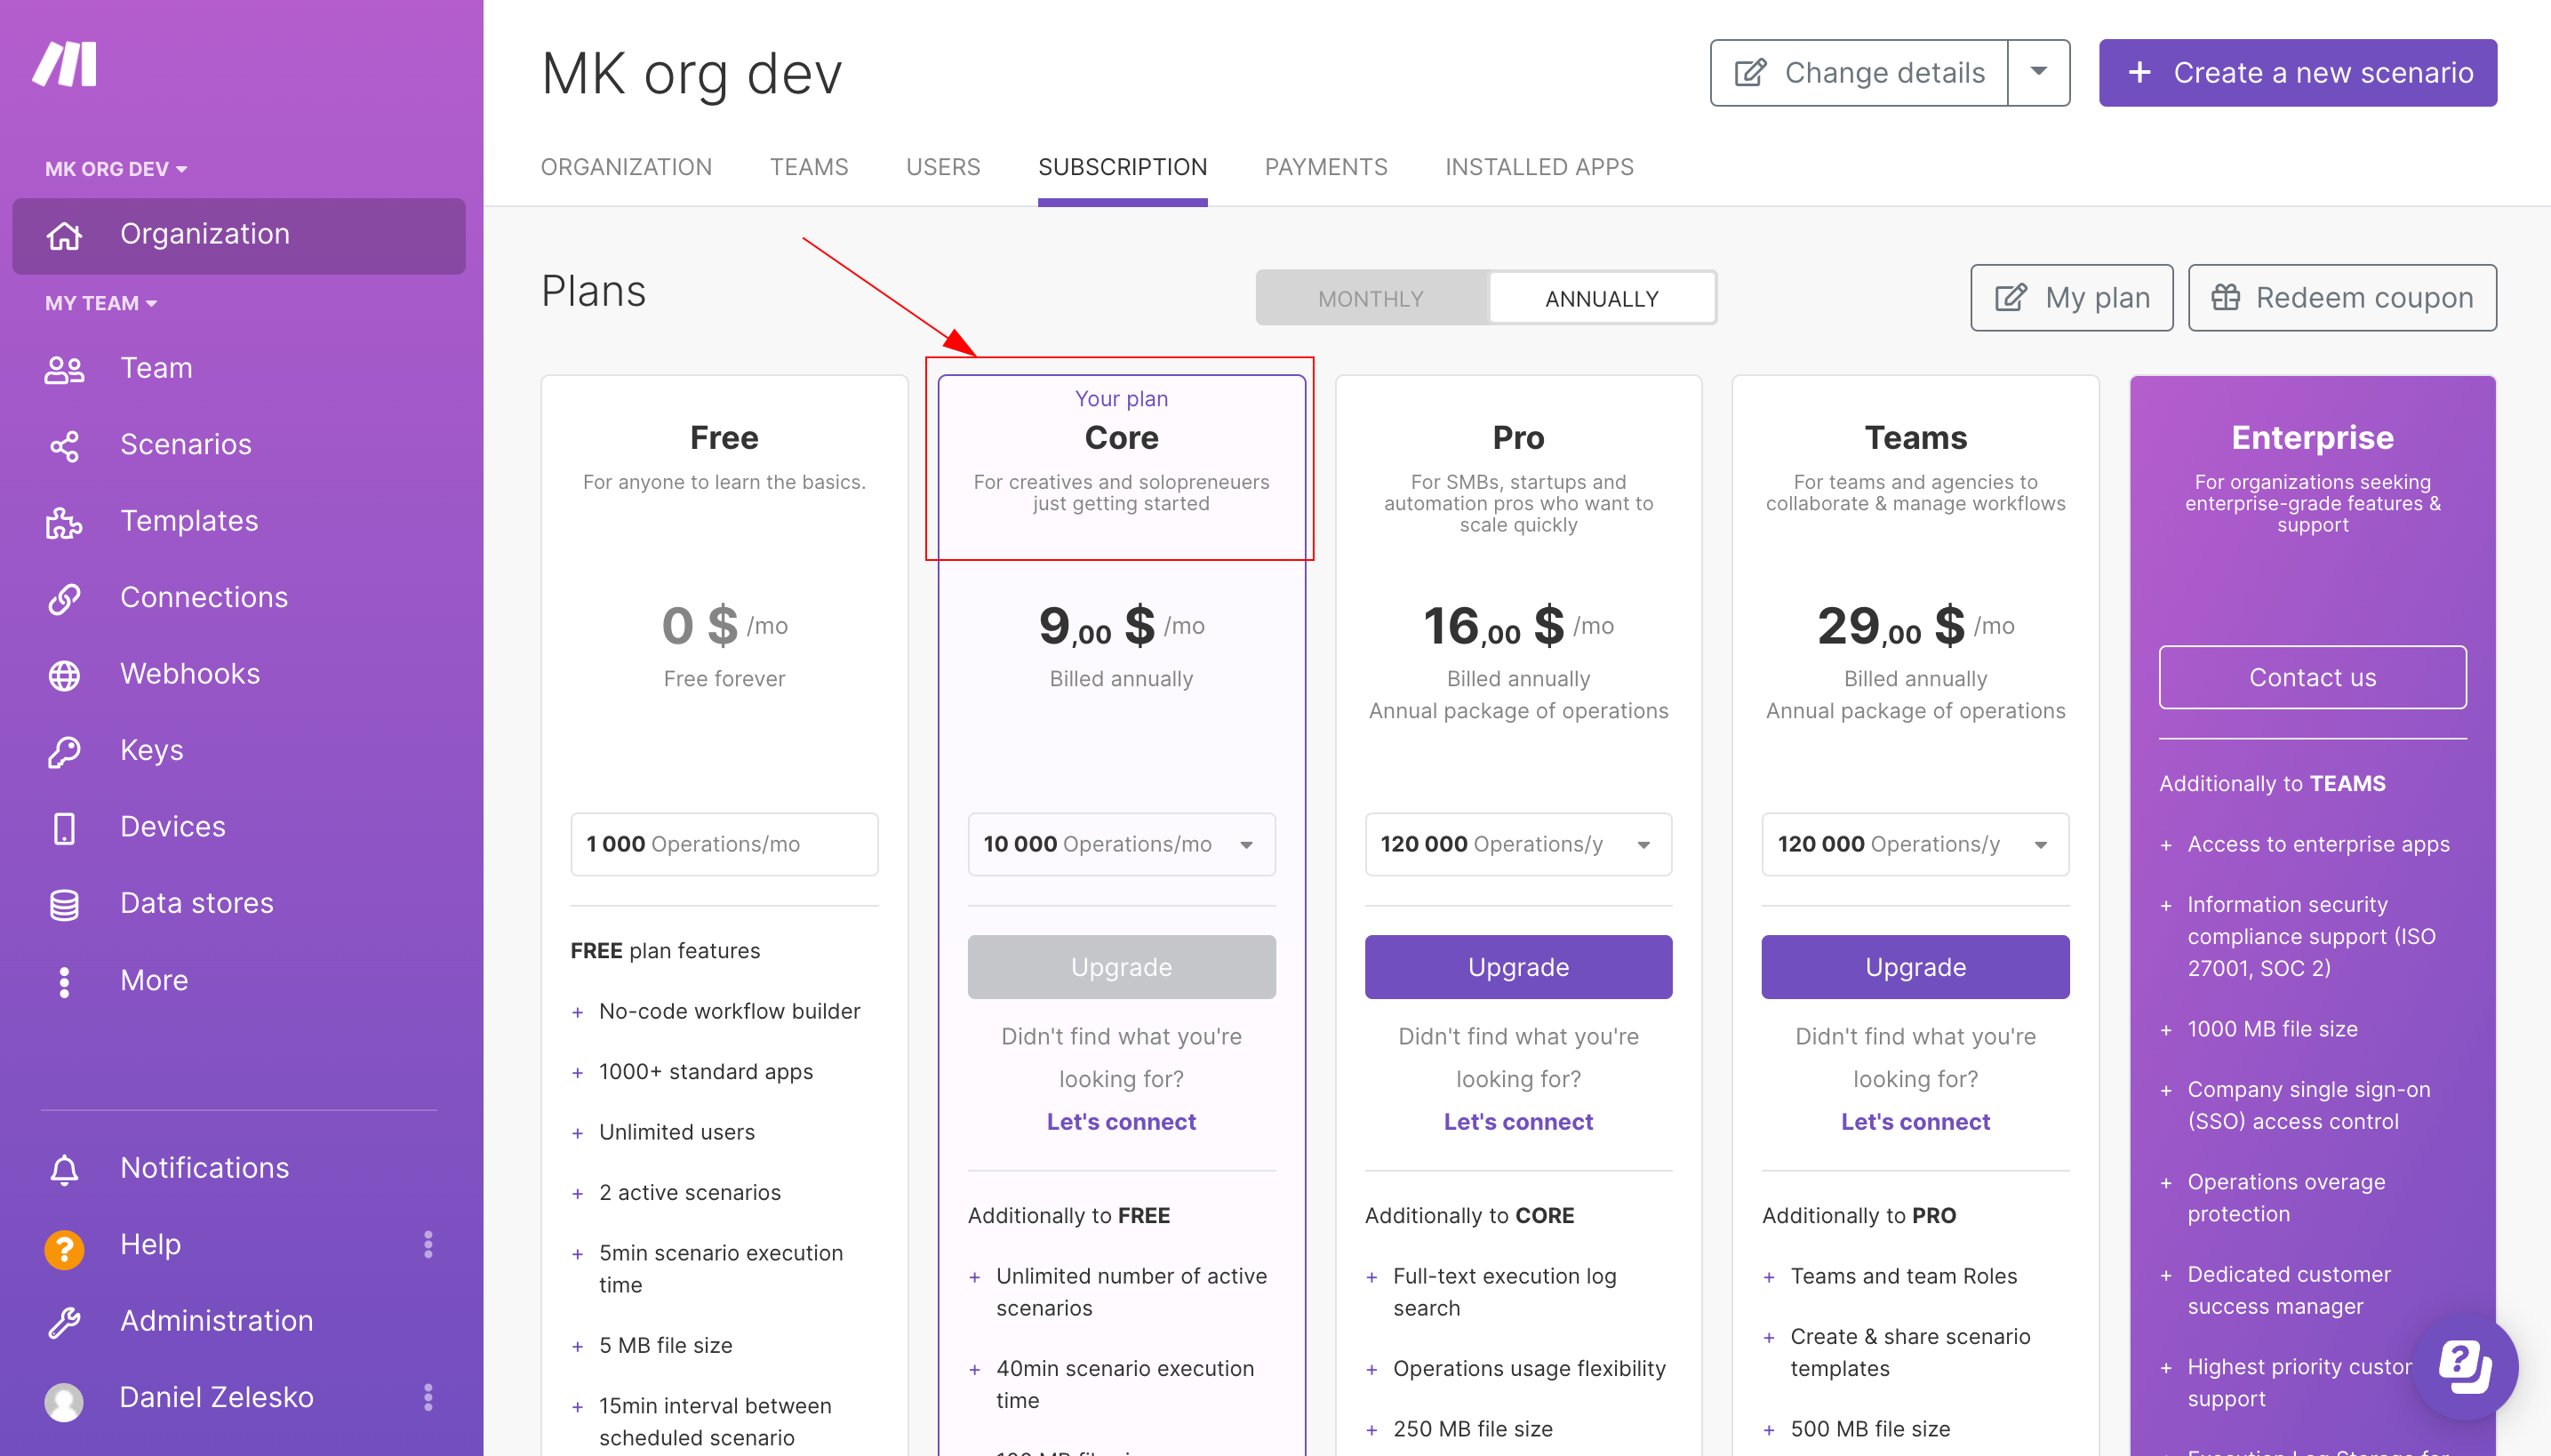Click the Redeem coupon button
This screenshot has height=1456, width=2551.
2341,298
